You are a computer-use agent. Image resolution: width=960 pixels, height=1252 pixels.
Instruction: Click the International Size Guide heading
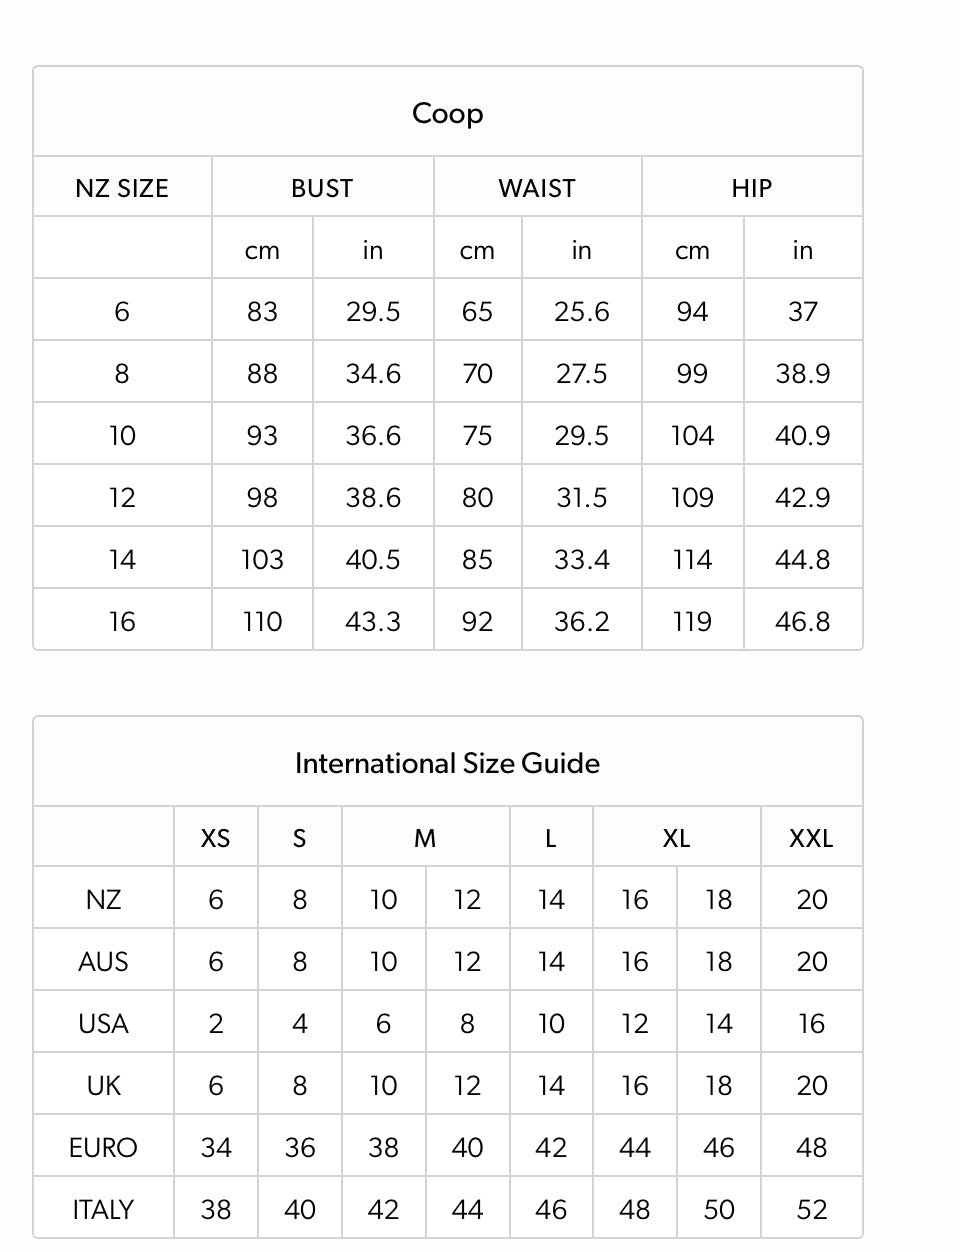tap(447, 763)
